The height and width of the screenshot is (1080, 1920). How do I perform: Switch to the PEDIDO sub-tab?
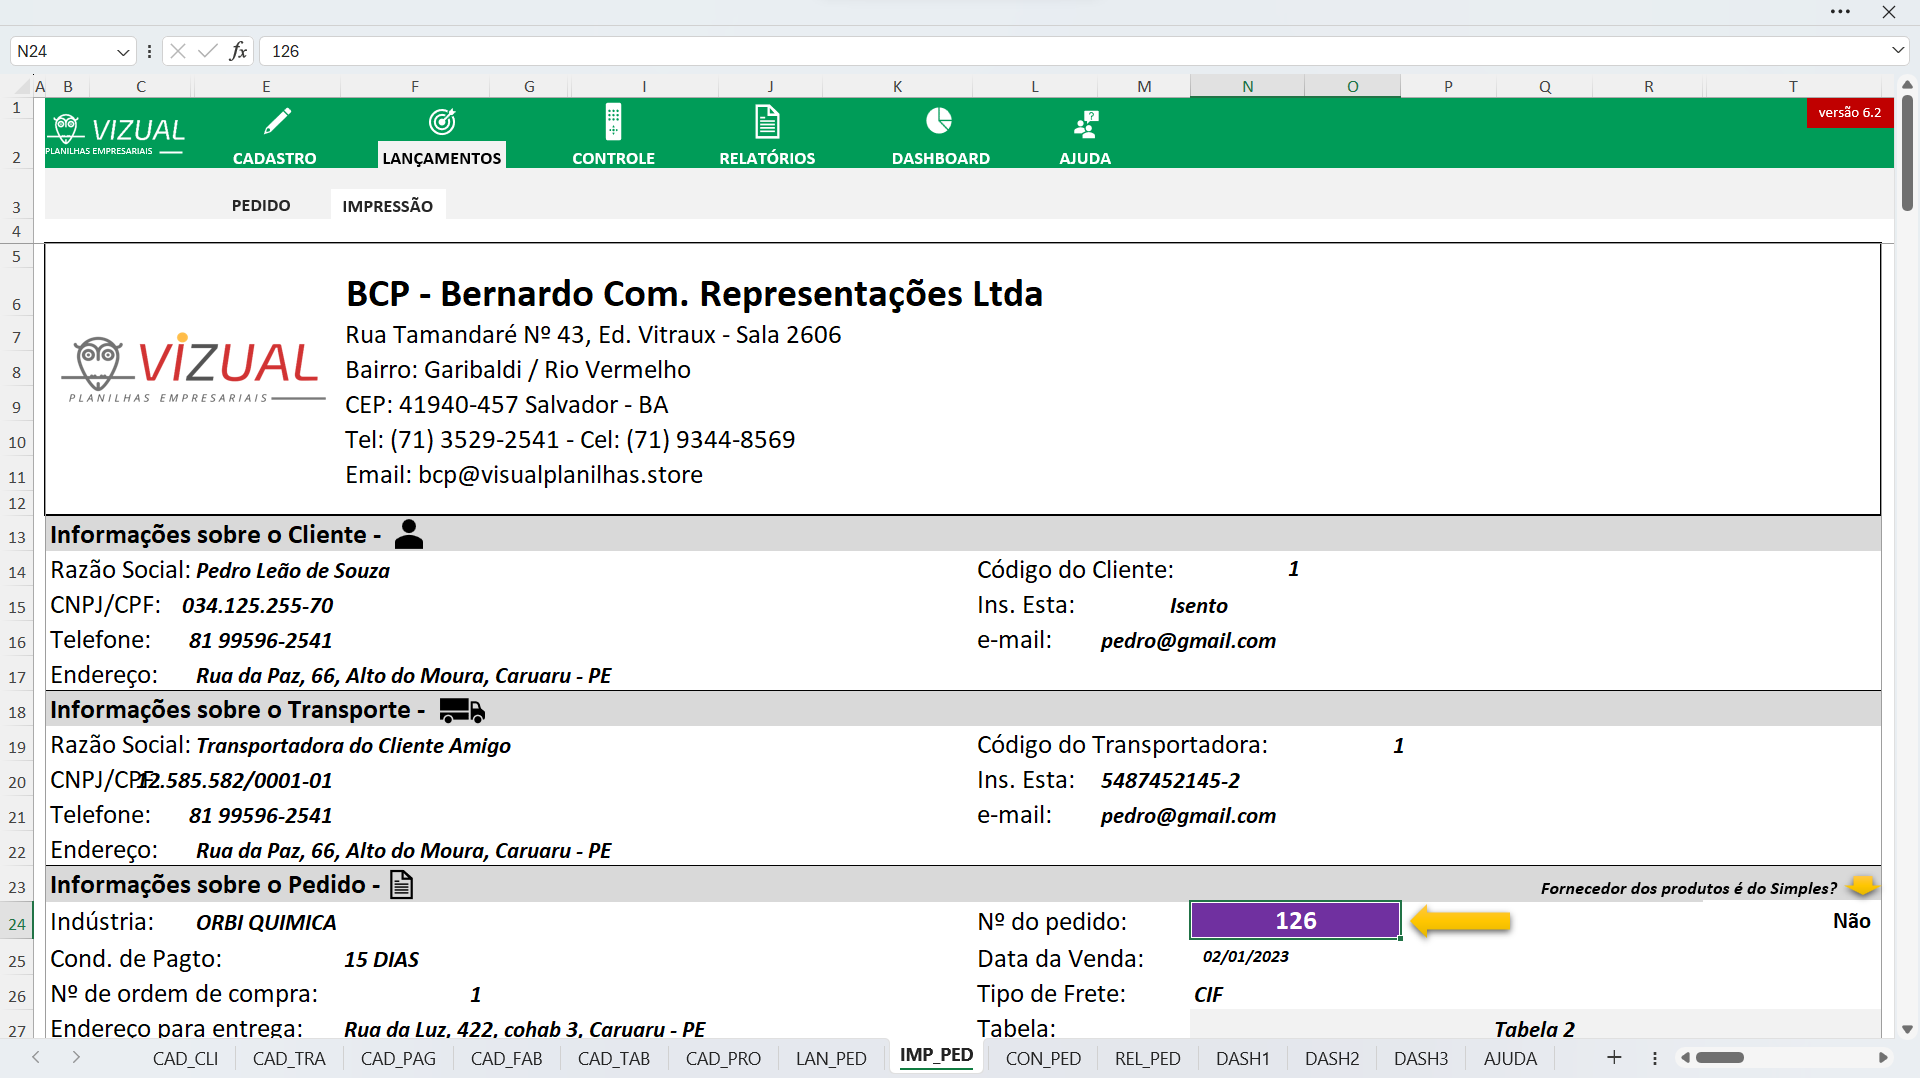coord(261,205)
